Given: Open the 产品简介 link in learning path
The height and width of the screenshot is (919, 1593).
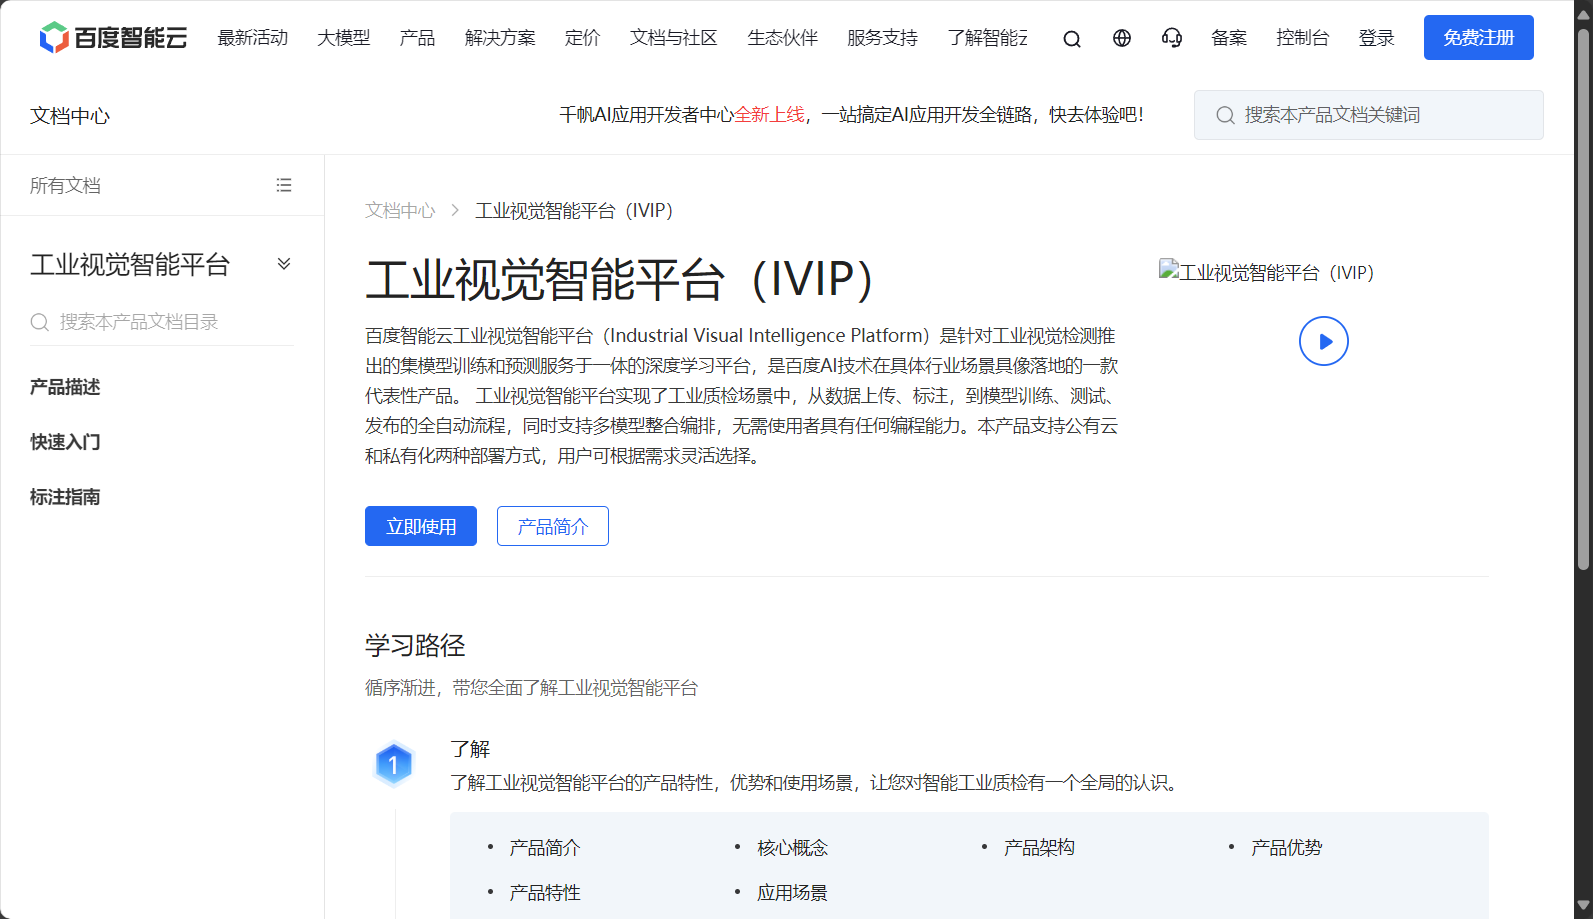Looking at the screenshot, I should (x=545, y=848).
